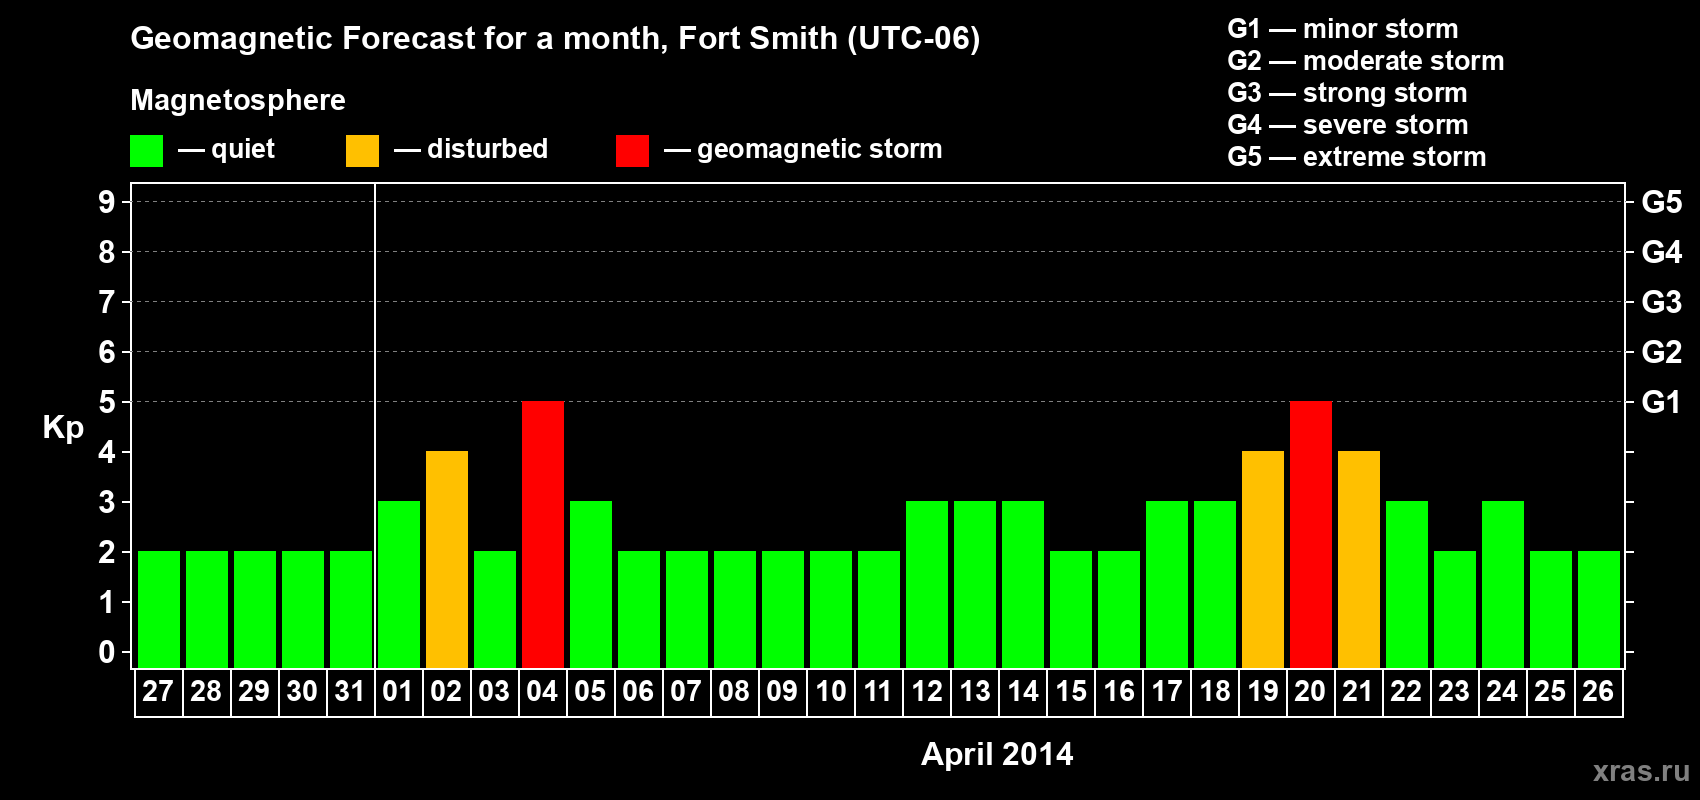This screenshot has height=800, width=1700.
Task: Click the 'G3 — strong storm' legend line
Action: [1348, 93]
